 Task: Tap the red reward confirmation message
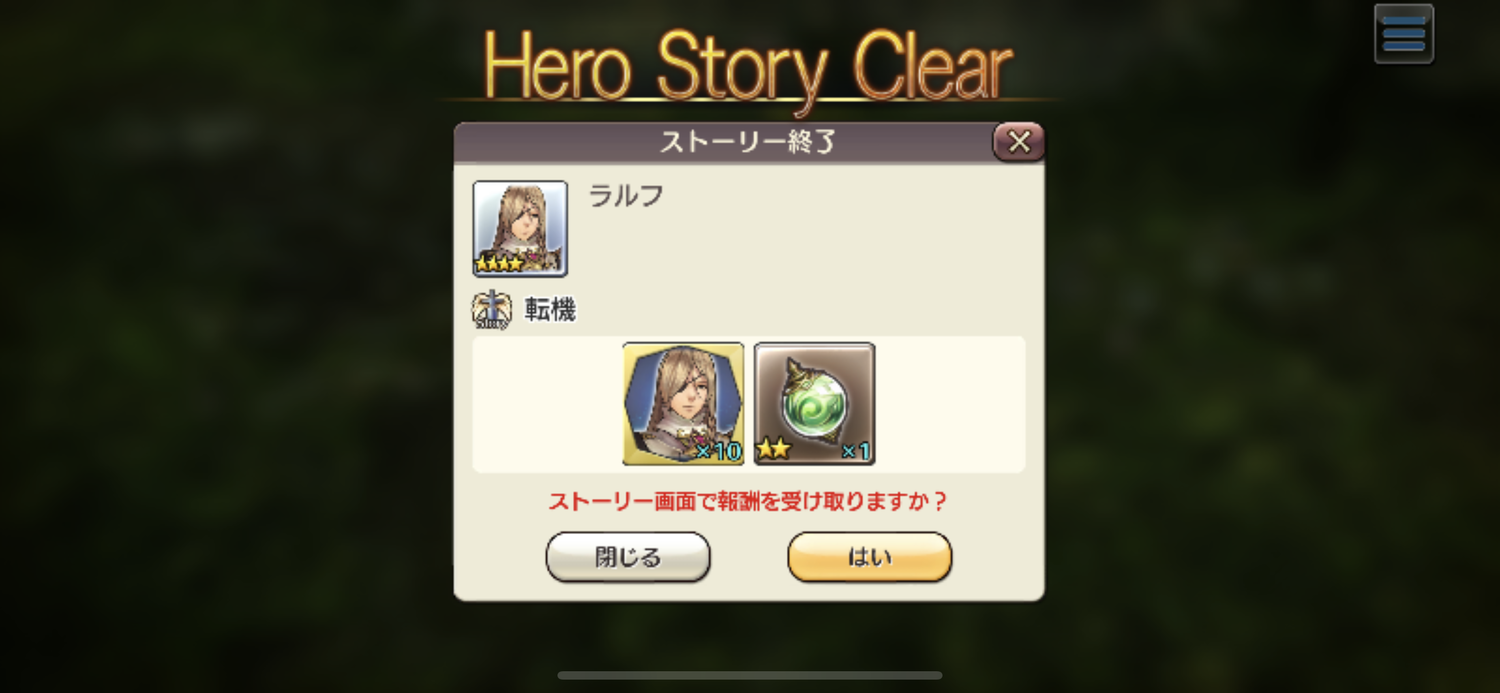[747, 502]
